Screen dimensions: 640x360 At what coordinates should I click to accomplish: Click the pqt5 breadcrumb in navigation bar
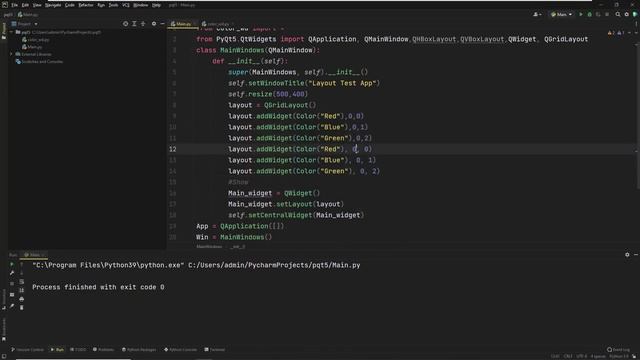tap(8, 15)
